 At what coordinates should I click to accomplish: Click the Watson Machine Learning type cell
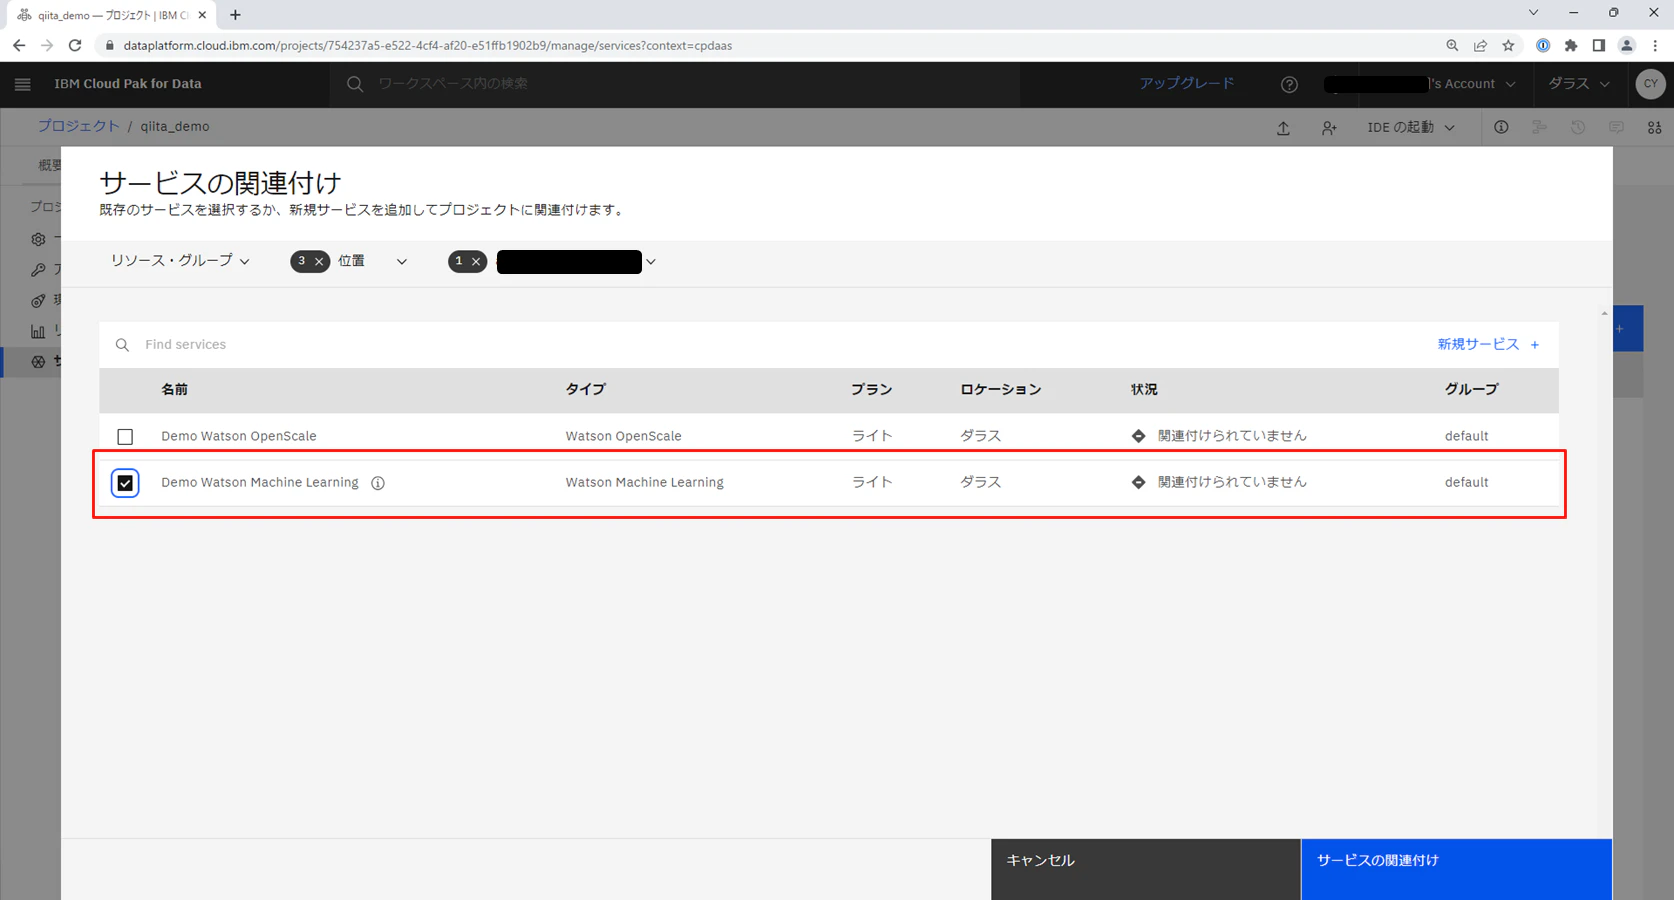coord(644,482)
